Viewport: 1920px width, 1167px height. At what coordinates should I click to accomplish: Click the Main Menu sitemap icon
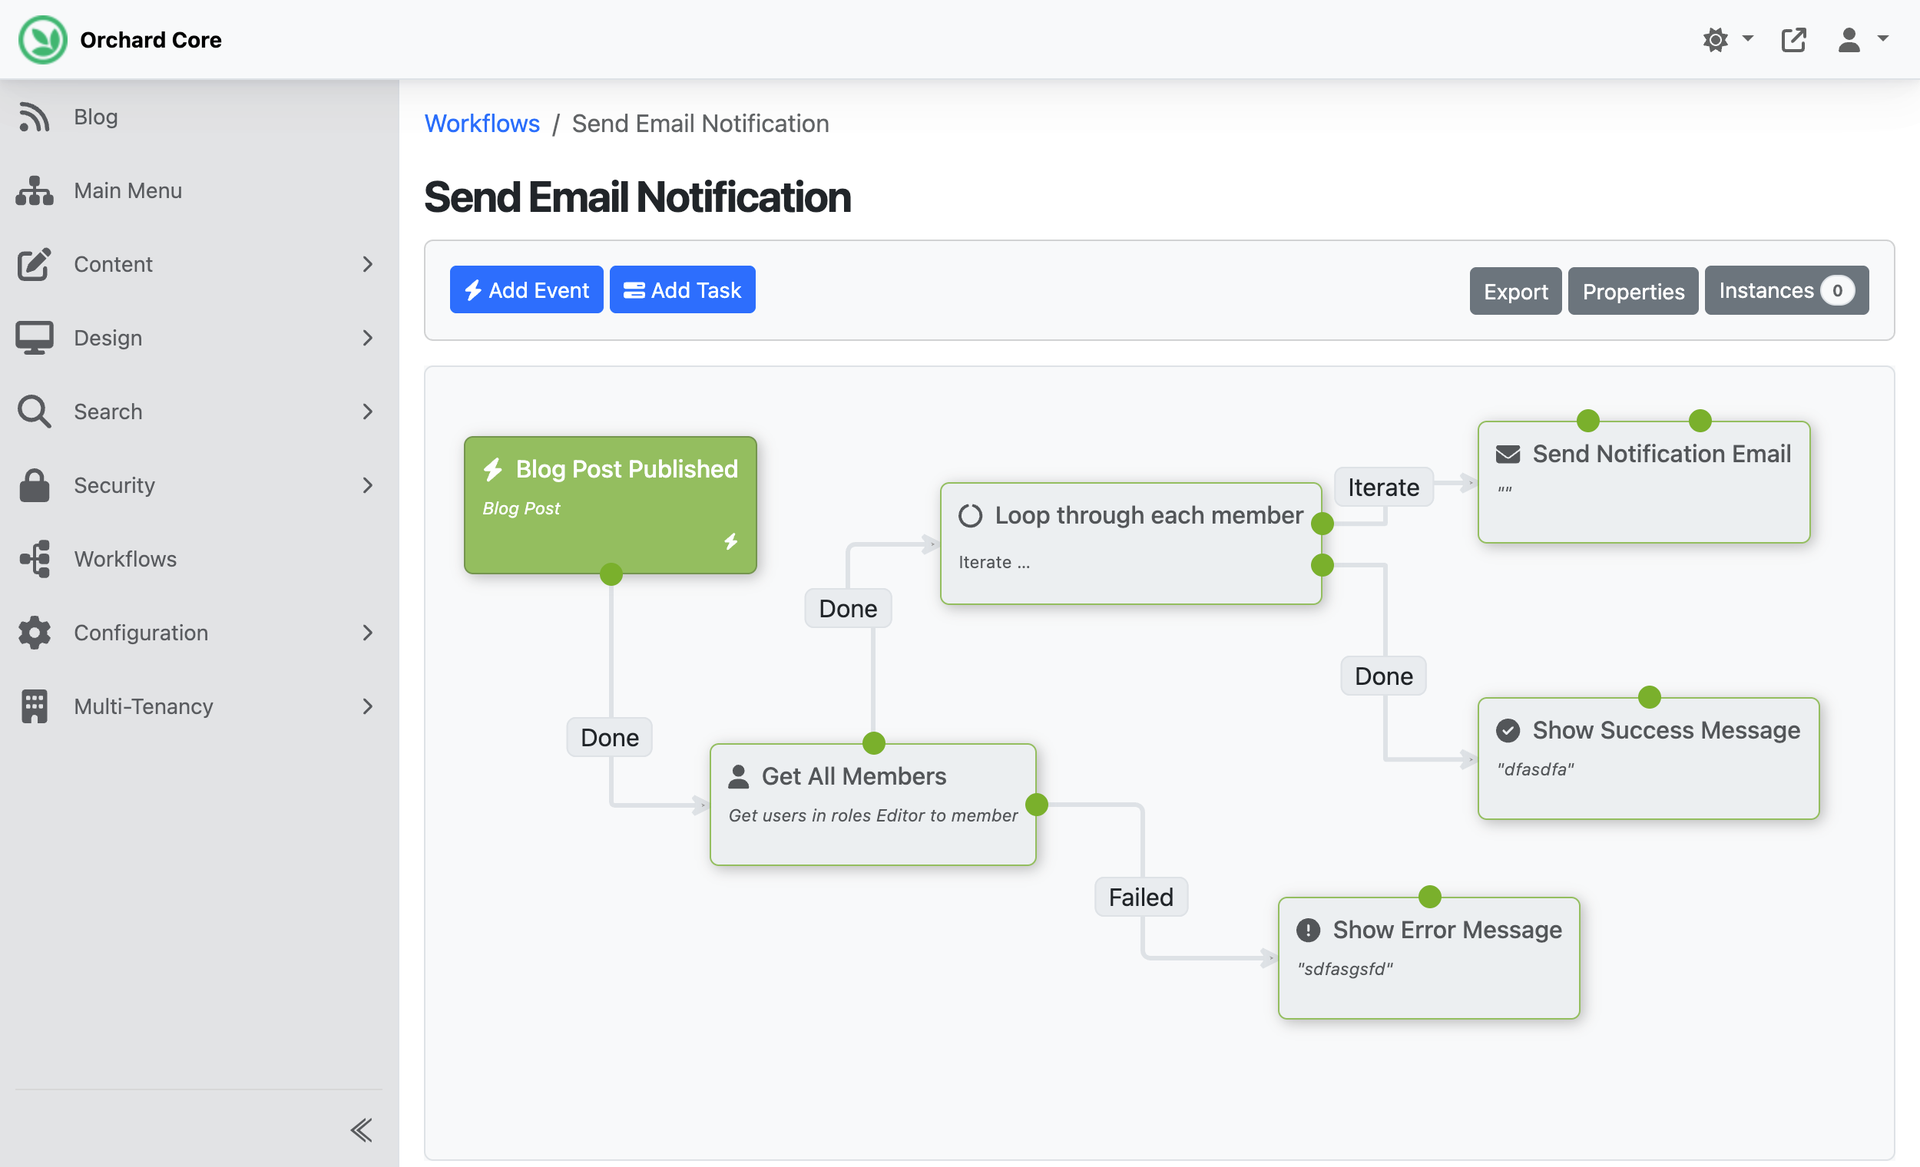click(35, 190)
